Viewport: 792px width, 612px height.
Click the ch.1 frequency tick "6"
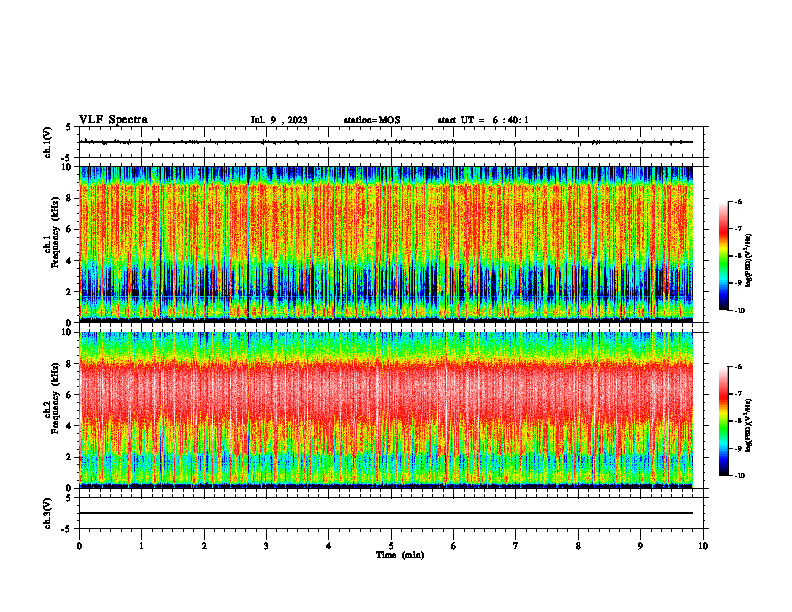[x=69, y=229]
